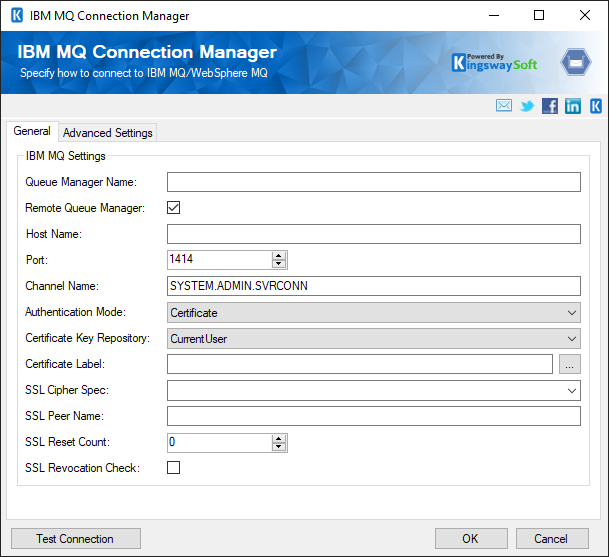Open the email envelope icon
This screenshot has height=557, width=609.
504,105
